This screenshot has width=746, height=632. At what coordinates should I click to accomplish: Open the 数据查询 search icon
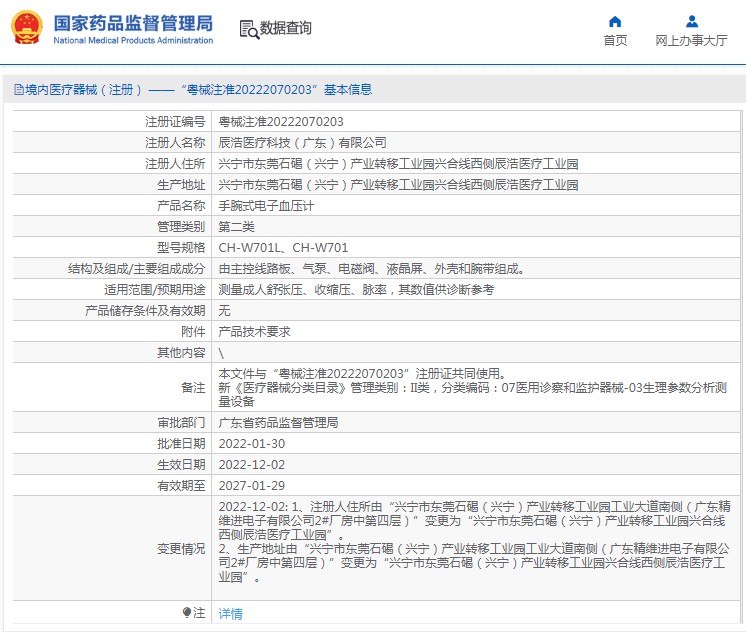(249, 29)
